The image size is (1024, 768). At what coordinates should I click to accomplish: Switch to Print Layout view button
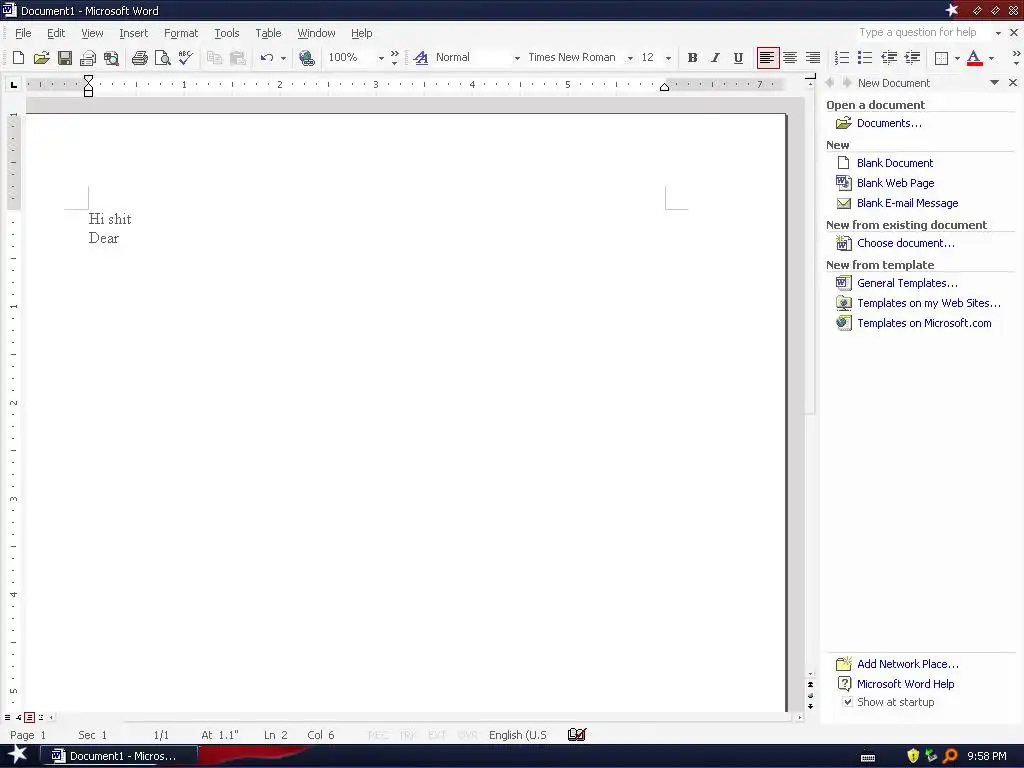(29, 717)
